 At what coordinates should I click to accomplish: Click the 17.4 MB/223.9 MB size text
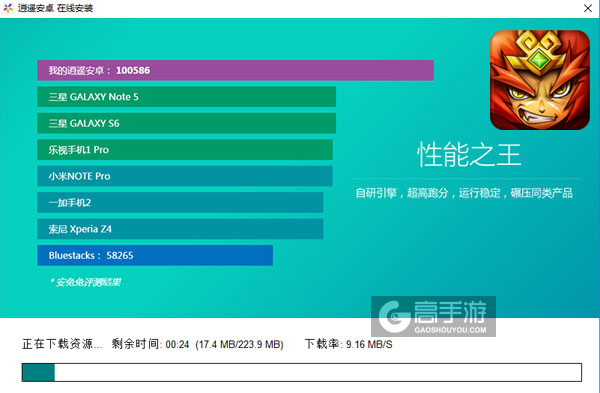(239, 344)
